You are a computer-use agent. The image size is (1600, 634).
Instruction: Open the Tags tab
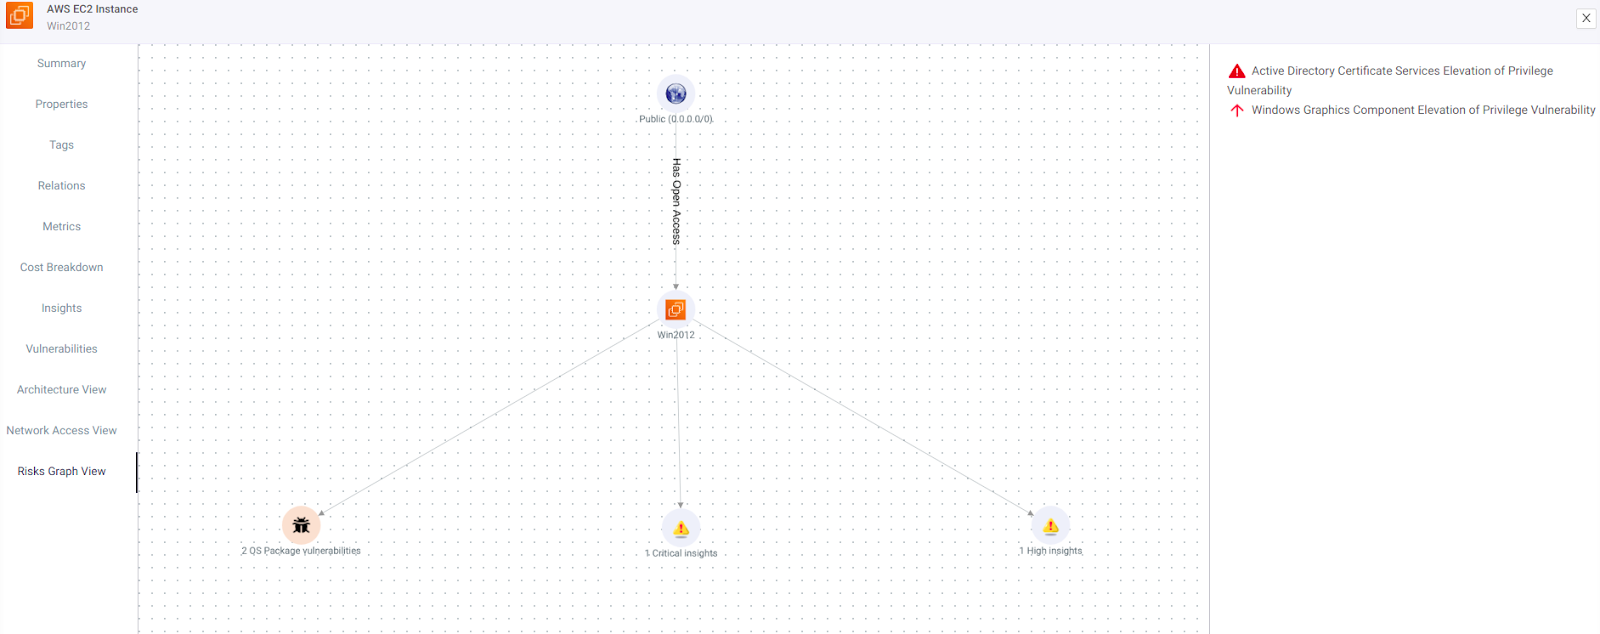(x=62, y=145)
